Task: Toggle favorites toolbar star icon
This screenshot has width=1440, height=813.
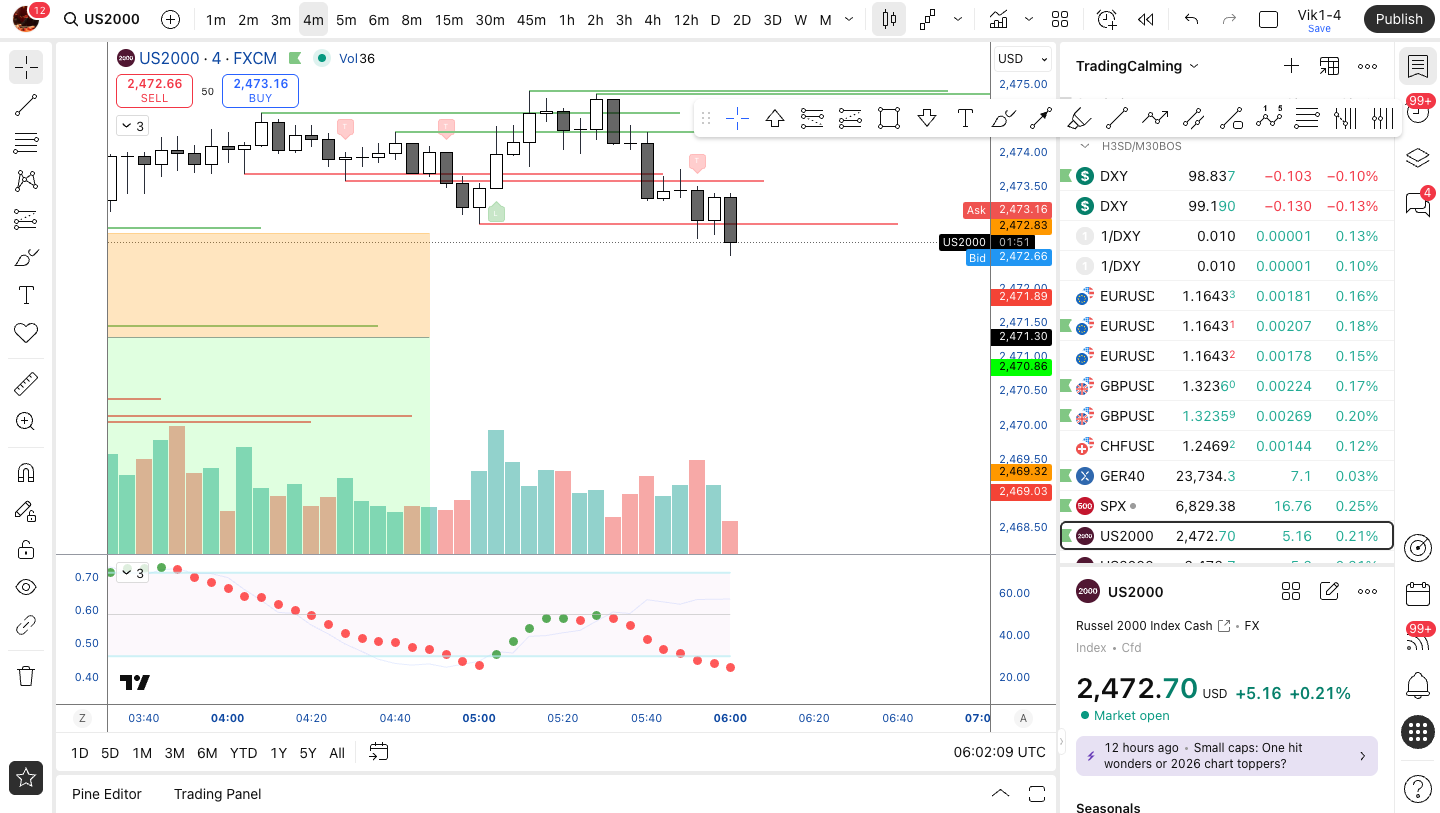Action: (26, 777)
